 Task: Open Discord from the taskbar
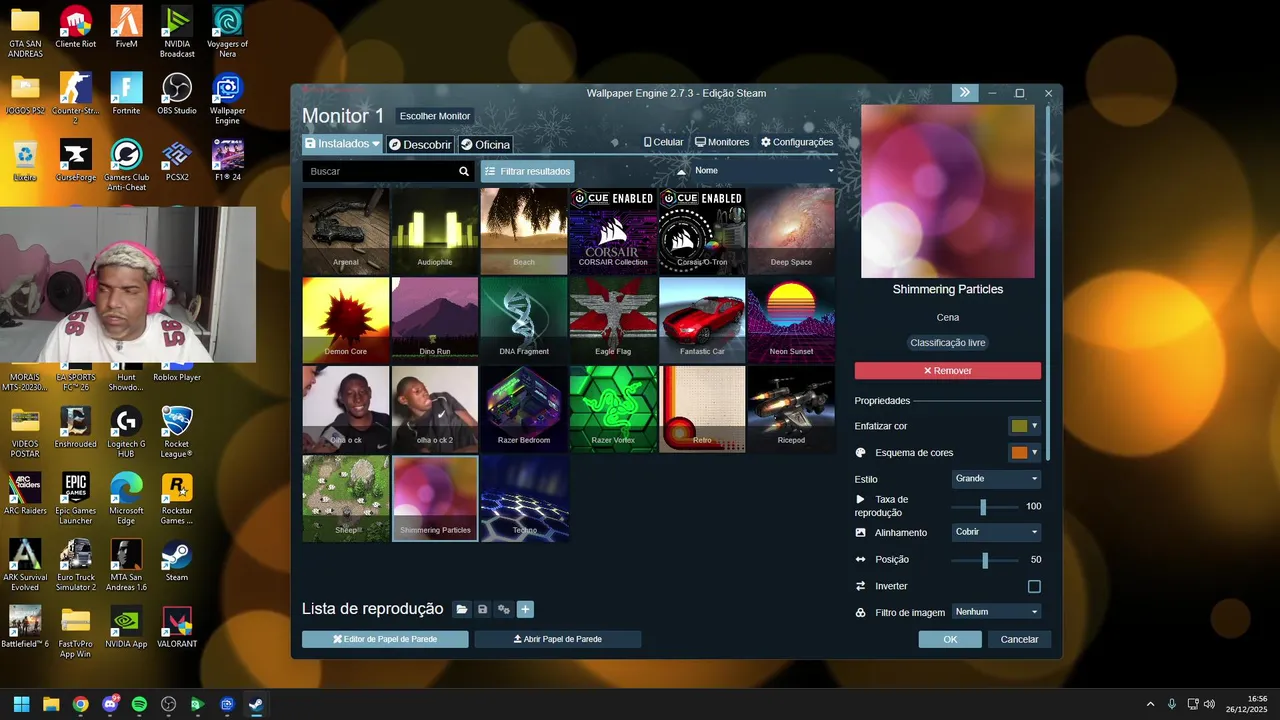tap(110, 704)
